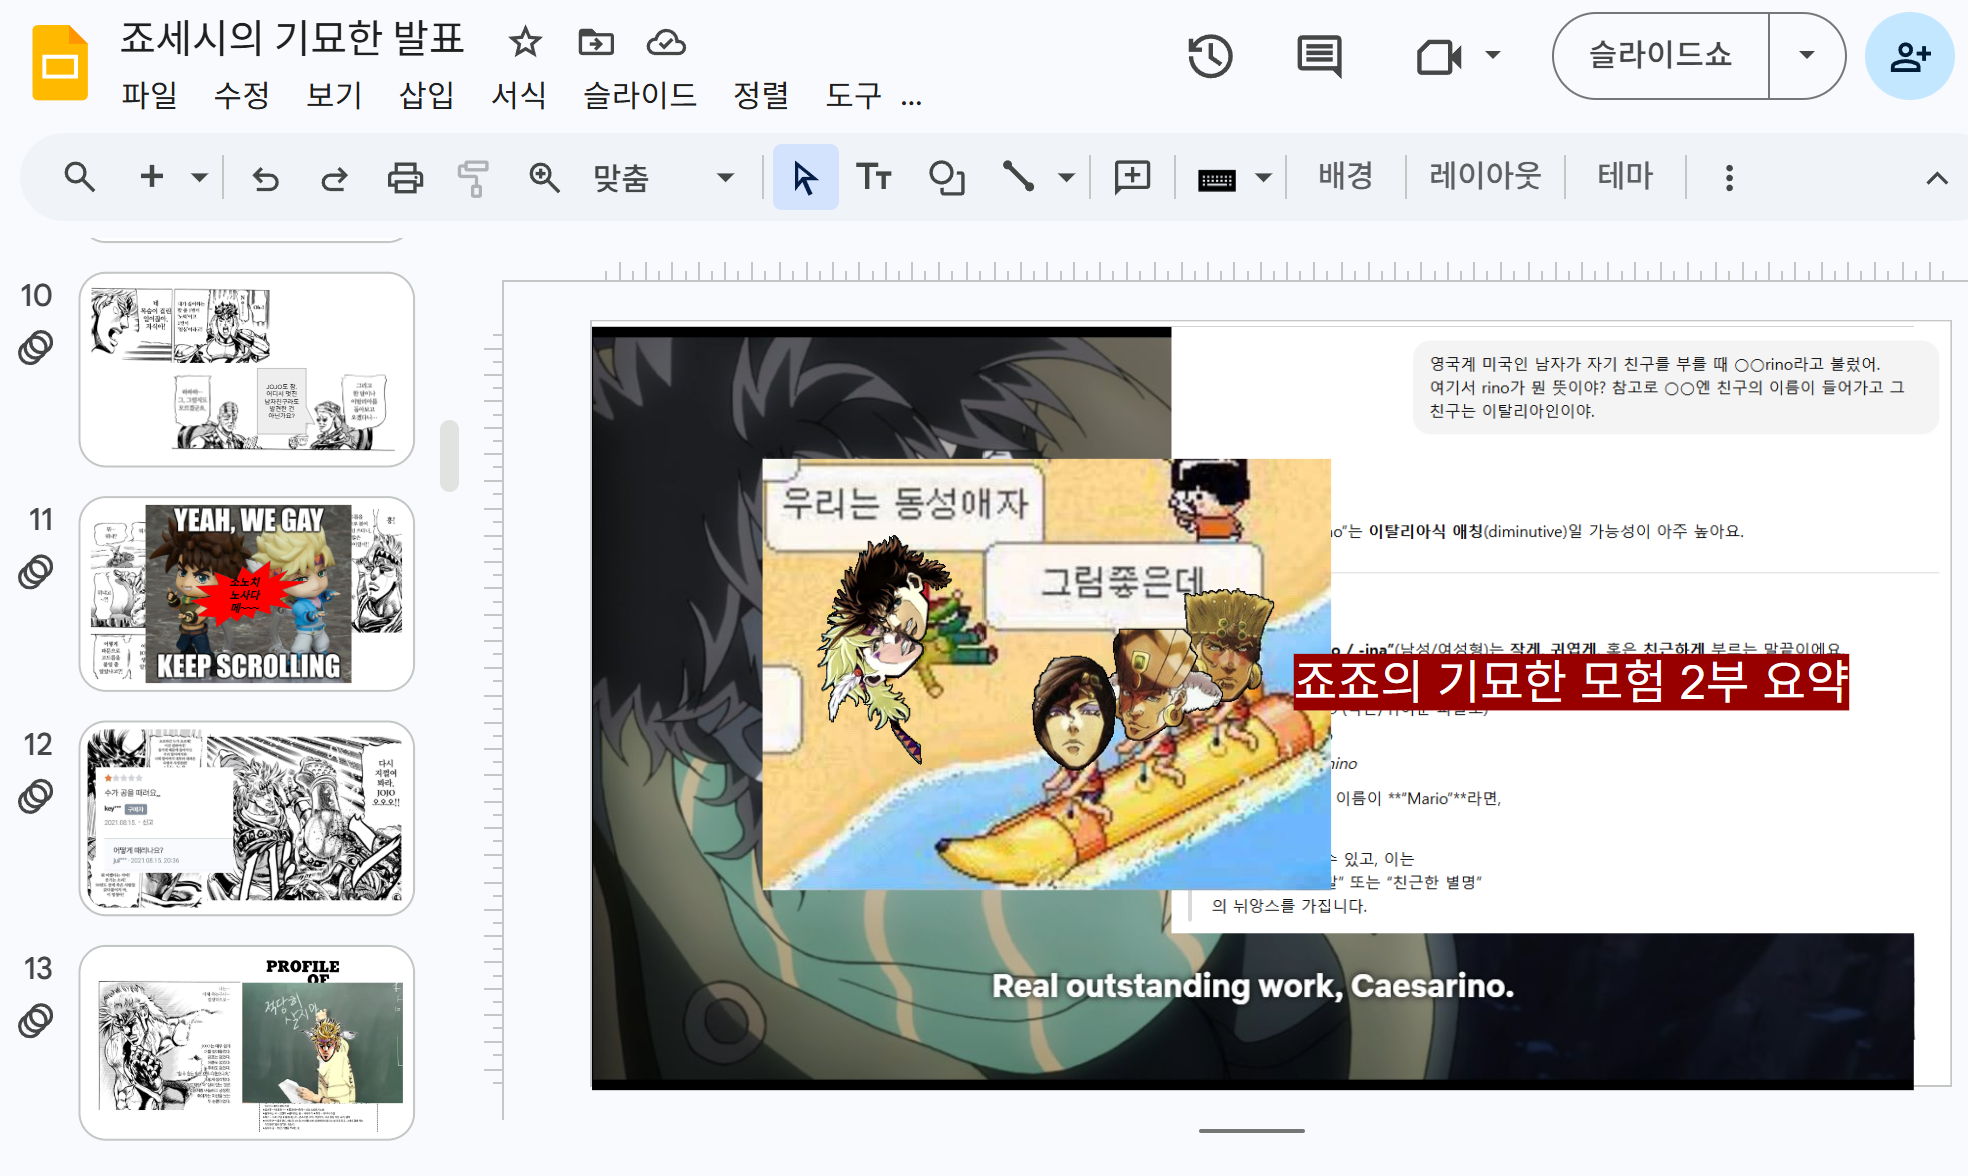1968x1176 pixels.
Task: Open the comments panel icon
Action: pos(1319,56)
